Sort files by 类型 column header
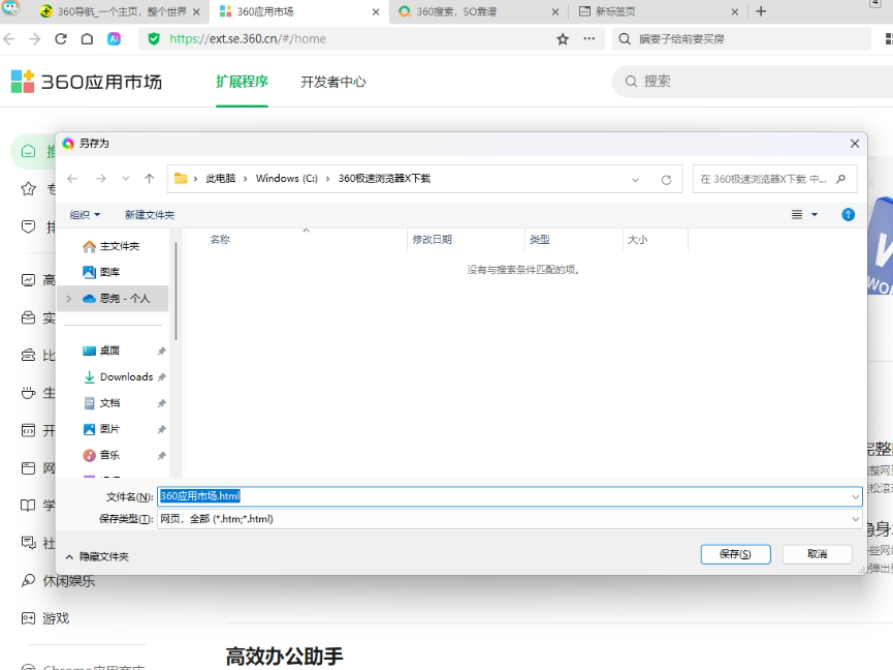Screen dimensions: 893x670 click(x=540, y=239)
